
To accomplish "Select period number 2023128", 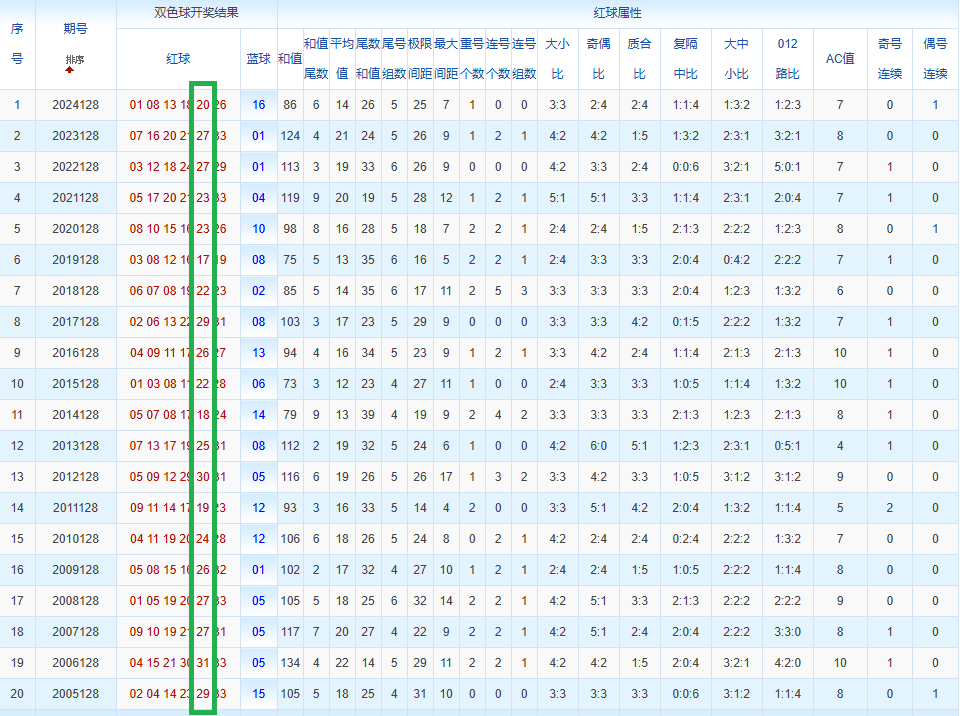I will tap(76, 136).
